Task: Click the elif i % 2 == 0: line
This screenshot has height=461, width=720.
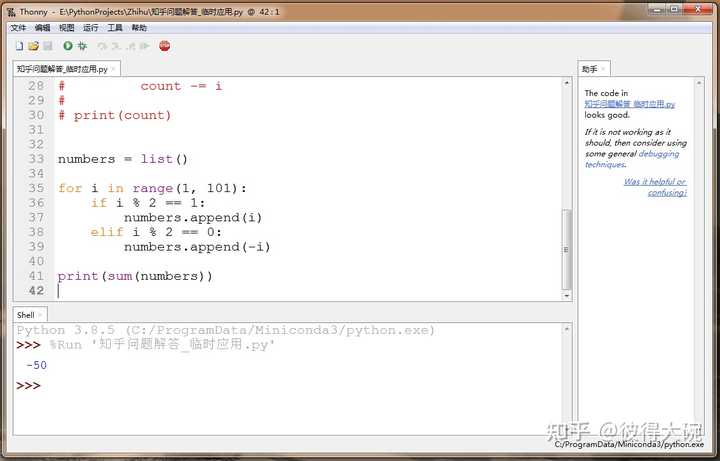Action: point(156,232)
